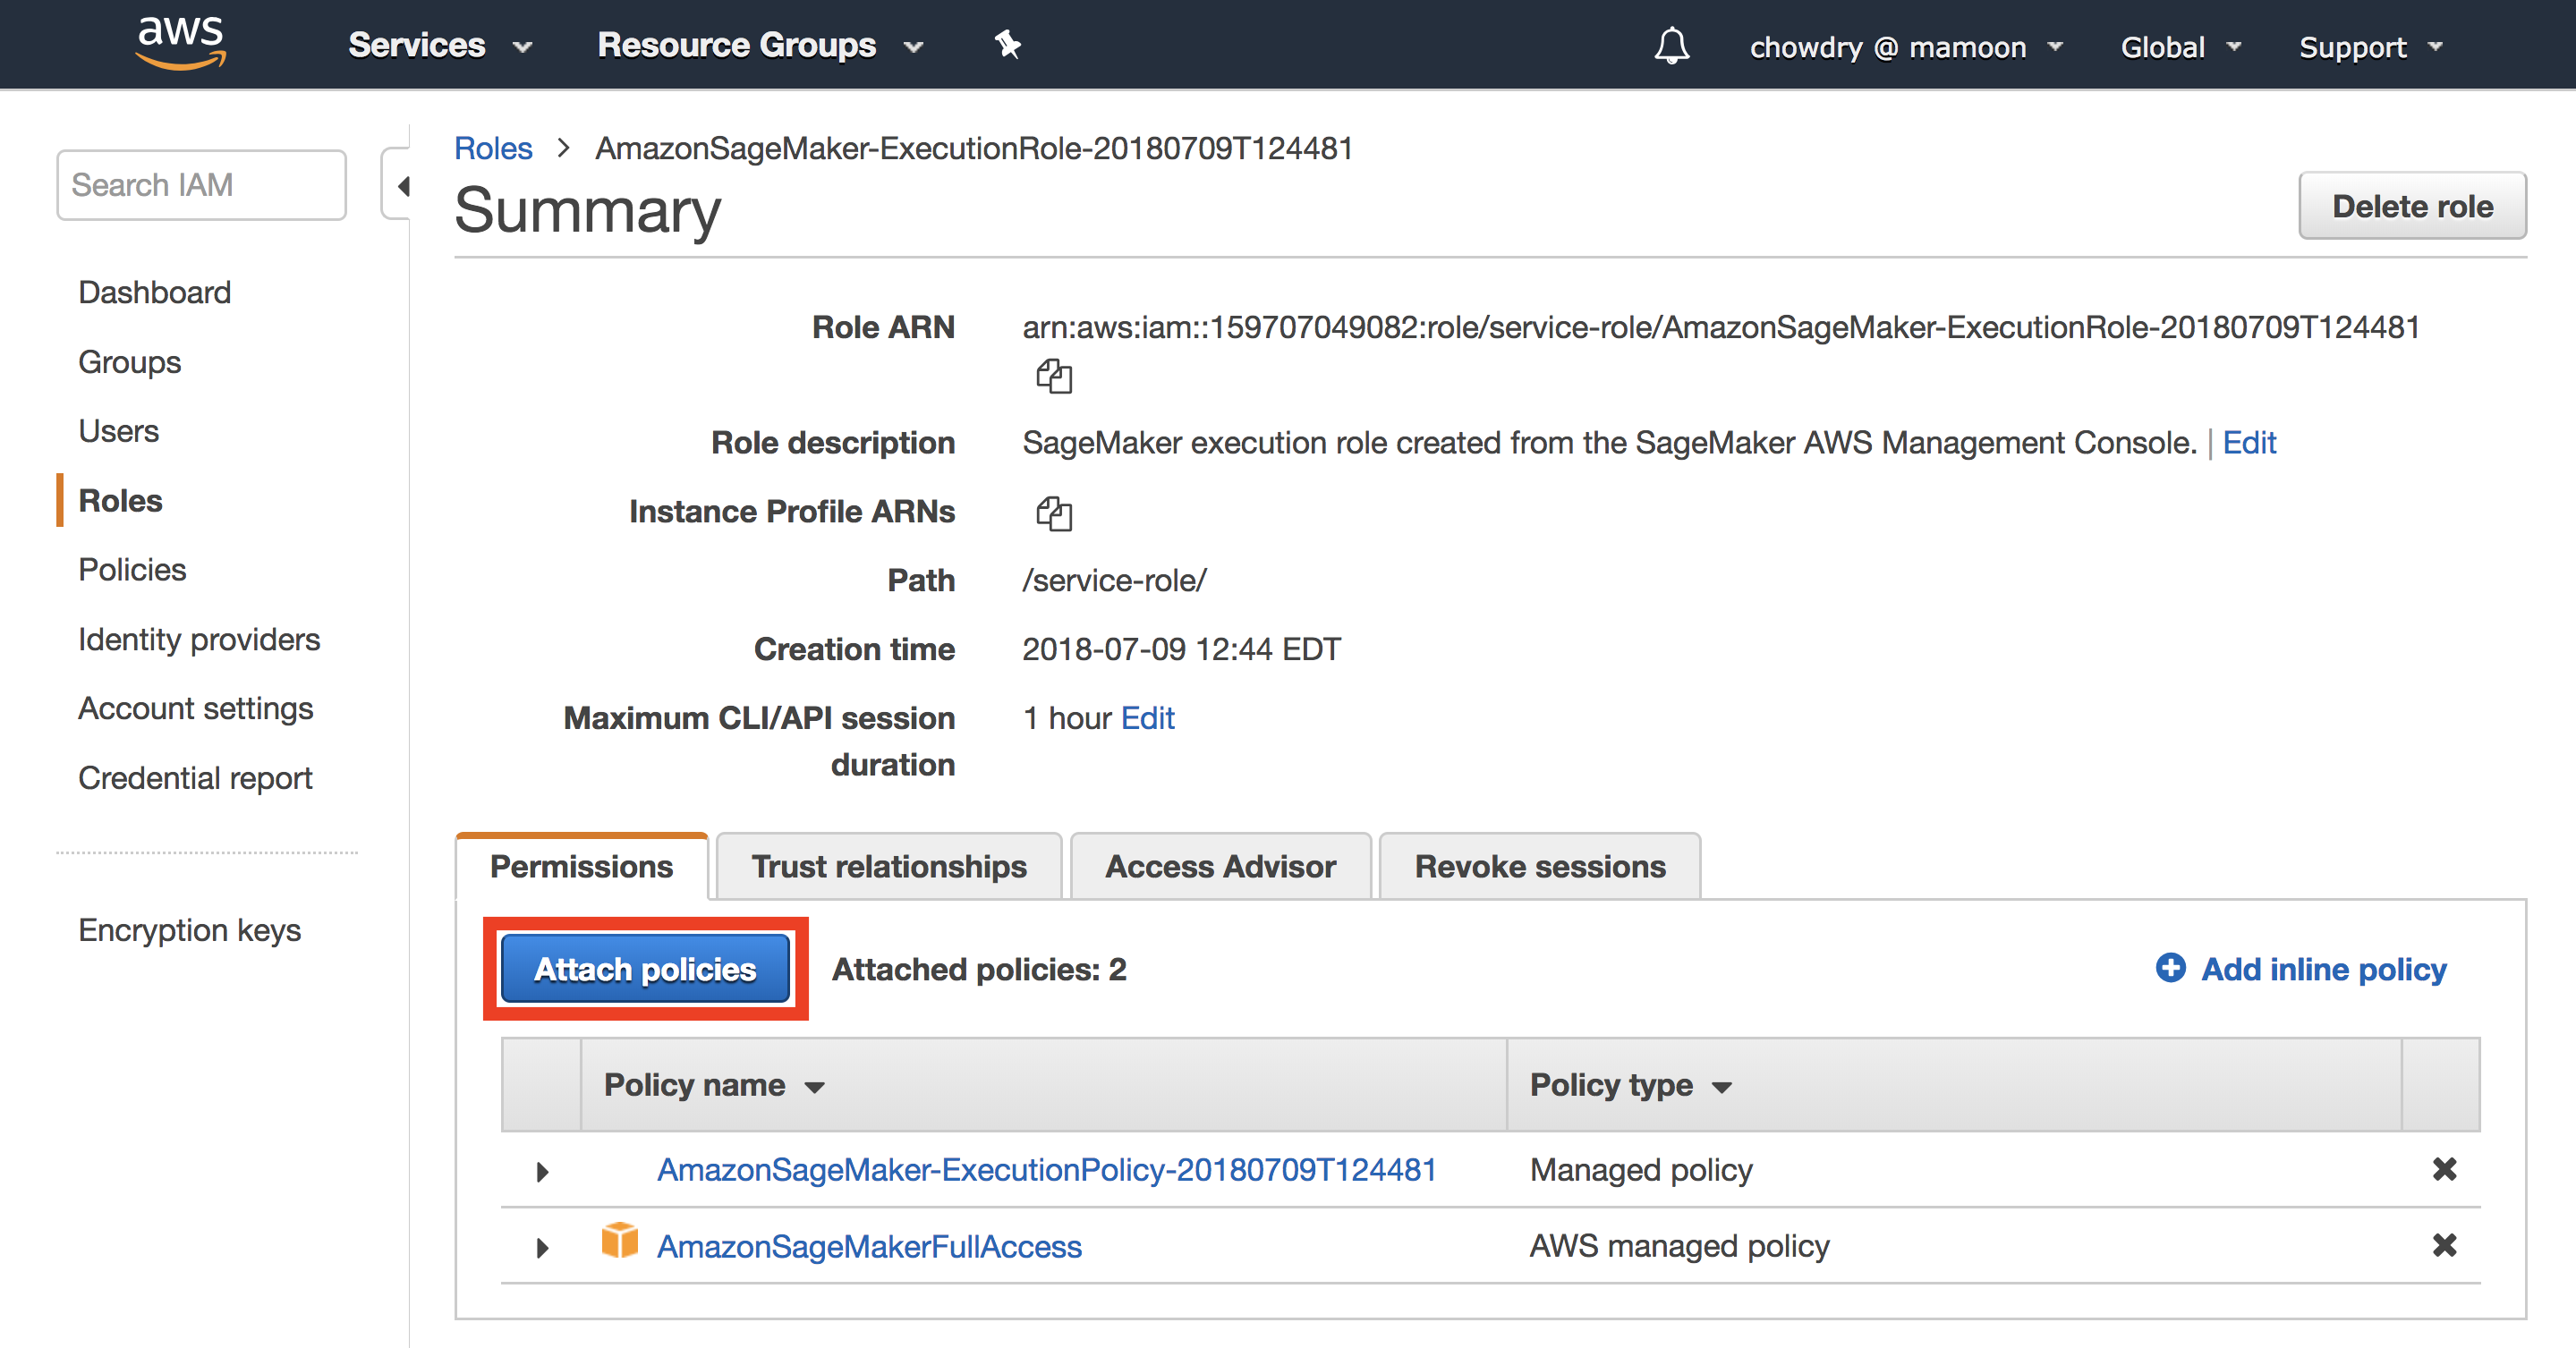2576x1348 pixels.
Task: Open the Access Advisor tab
Action: click(1220, 866)
